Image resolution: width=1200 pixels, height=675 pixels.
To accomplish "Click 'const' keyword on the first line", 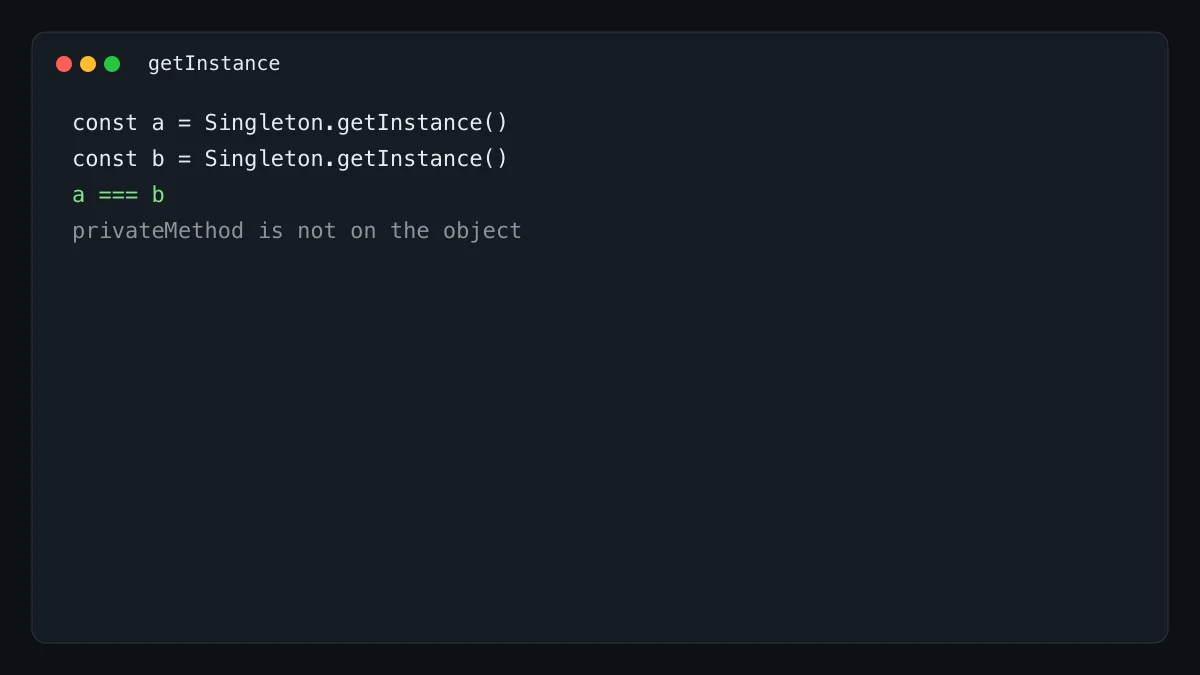I will pyautogui.click(x=105, y=123).
